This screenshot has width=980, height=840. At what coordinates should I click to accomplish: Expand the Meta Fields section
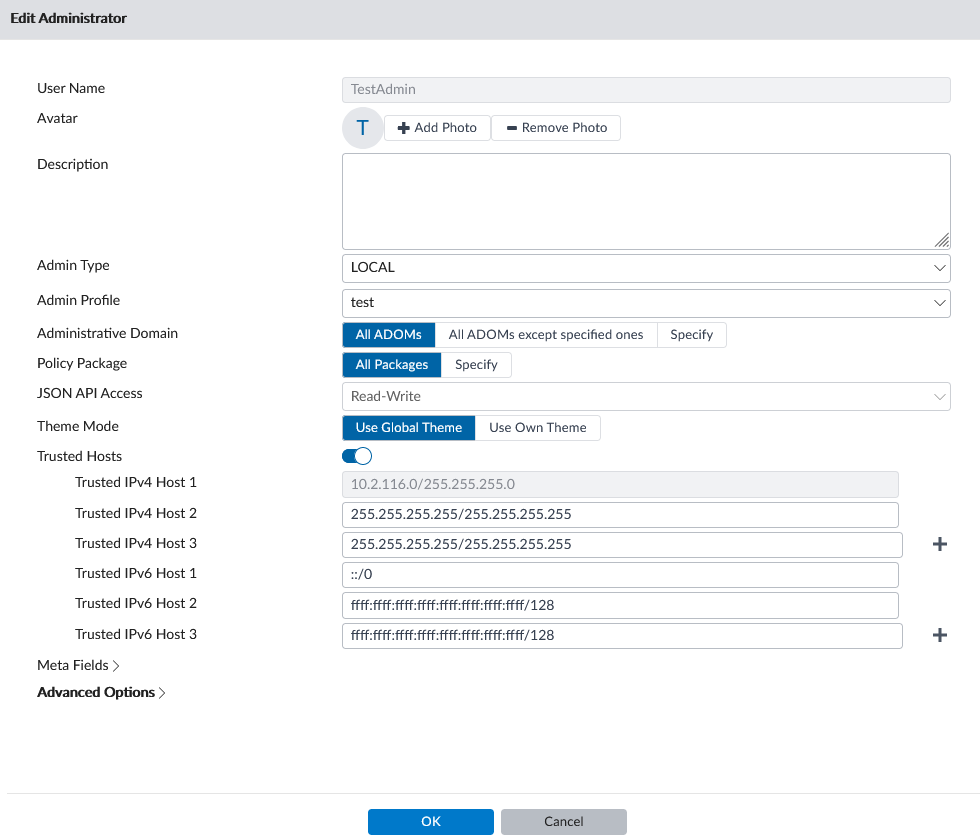(78, 665)
